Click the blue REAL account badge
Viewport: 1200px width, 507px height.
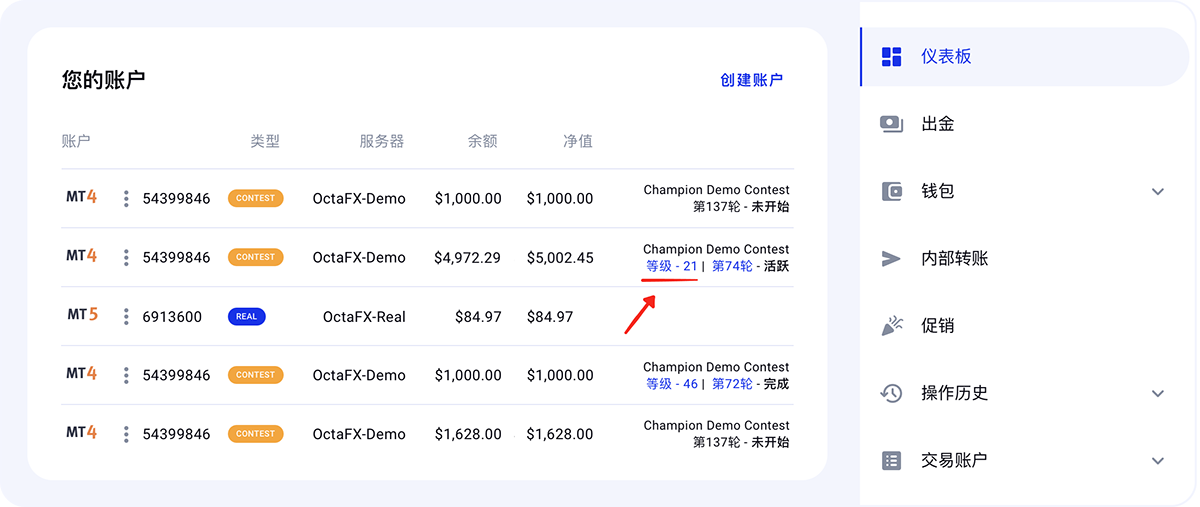pos(247,317)
